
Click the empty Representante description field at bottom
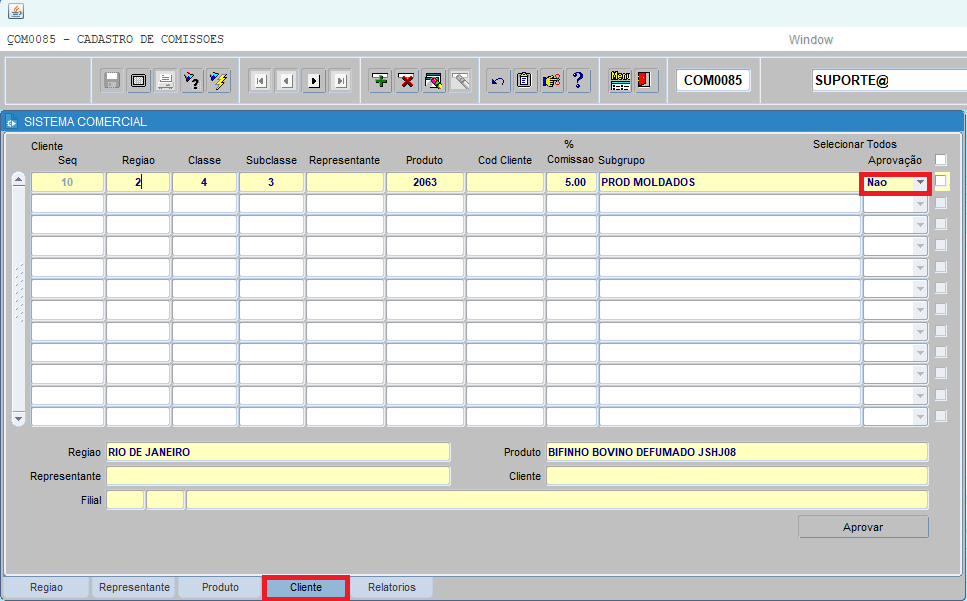[278, 476]
